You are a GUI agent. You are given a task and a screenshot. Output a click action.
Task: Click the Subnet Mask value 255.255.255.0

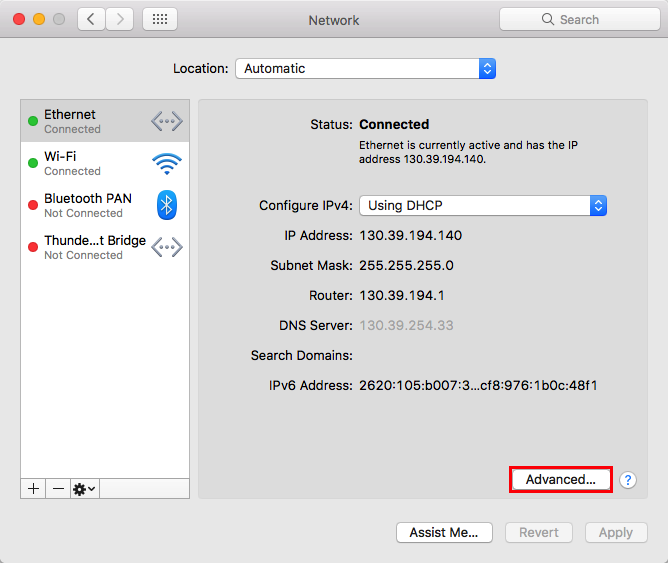[x=406, y=265]
